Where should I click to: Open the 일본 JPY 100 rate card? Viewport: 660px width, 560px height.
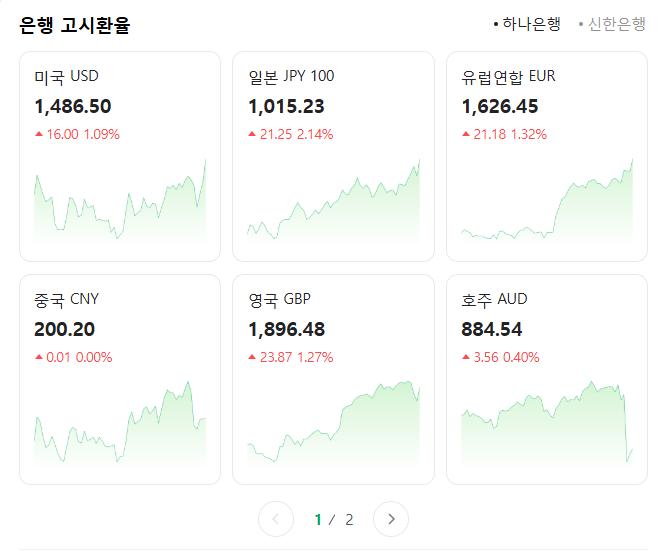tap(333, 156)
